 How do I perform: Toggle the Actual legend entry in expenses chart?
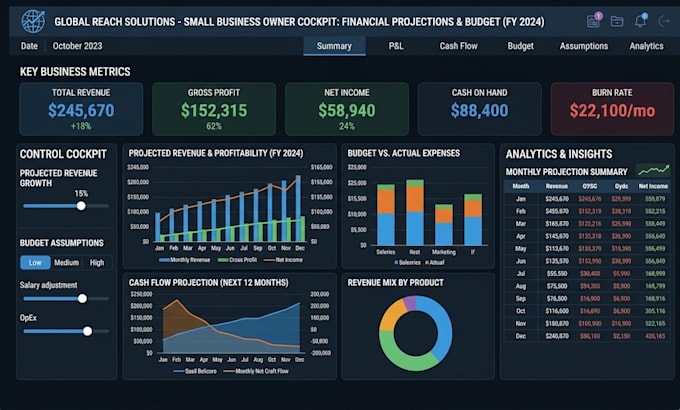[435, 262]
